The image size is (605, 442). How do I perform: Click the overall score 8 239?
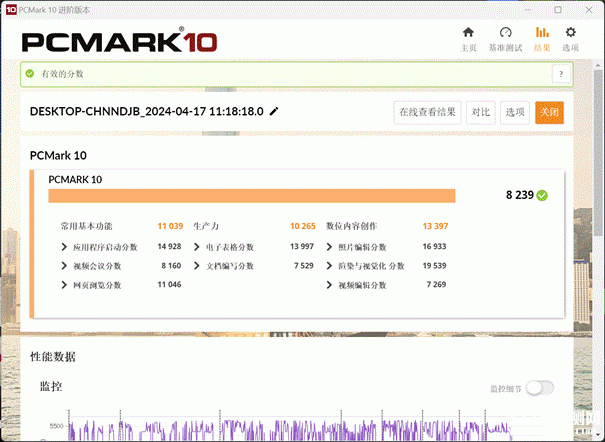click(520, 195)
